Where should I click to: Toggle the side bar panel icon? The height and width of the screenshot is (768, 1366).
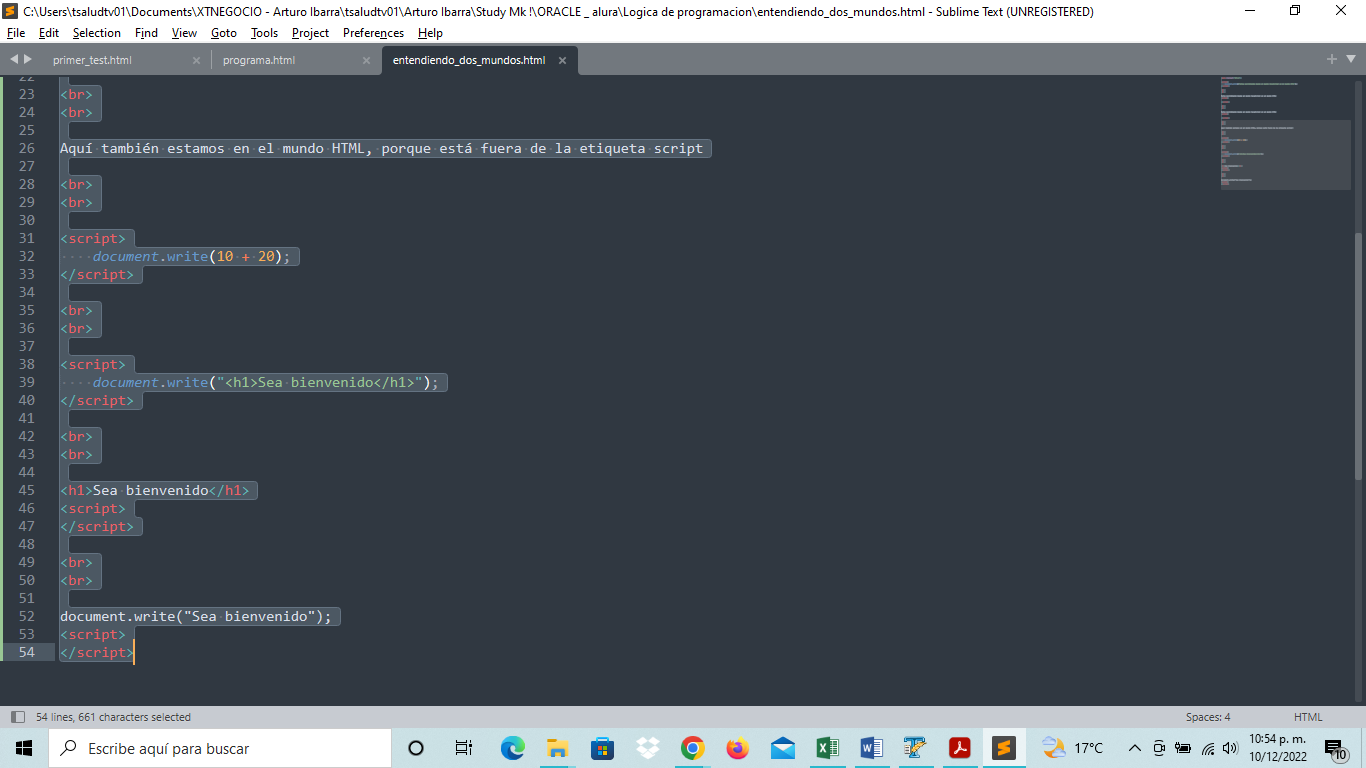[17, 717]
